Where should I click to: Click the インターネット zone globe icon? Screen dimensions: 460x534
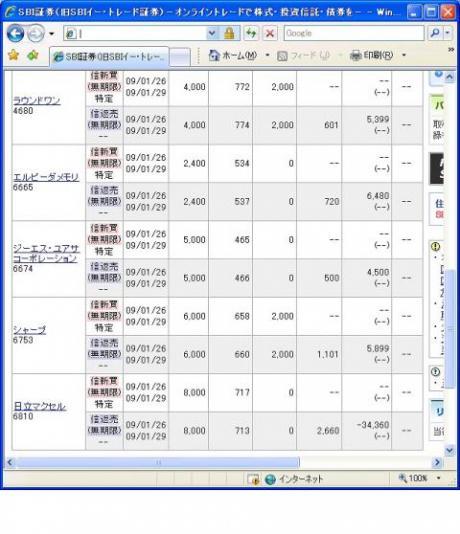[x=270, y=479]
